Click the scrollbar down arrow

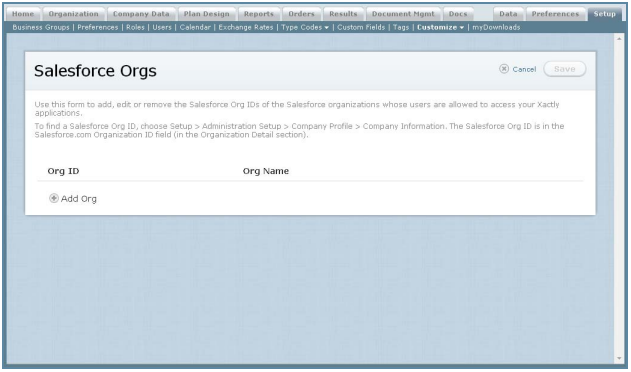[619, 358]
